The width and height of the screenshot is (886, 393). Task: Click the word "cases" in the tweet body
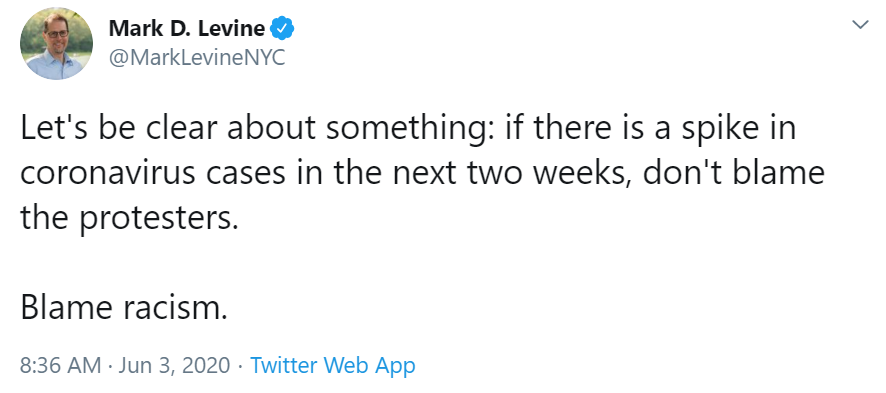[x=246, y=174]
